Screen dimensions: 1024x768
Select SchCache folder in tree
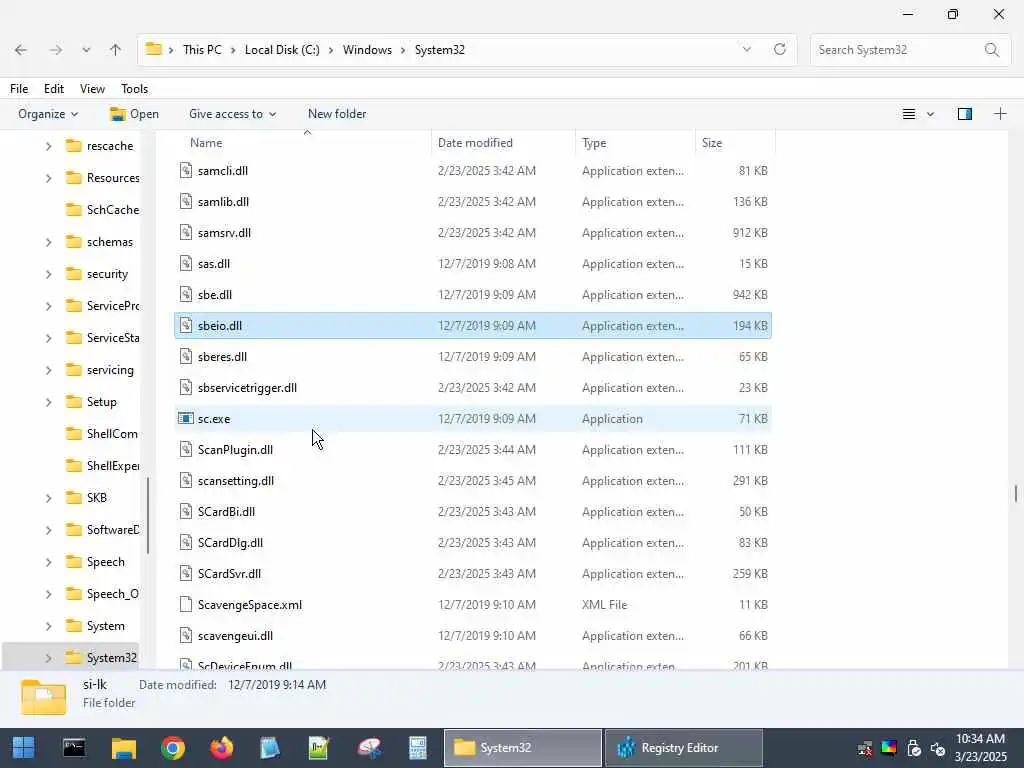103,210
